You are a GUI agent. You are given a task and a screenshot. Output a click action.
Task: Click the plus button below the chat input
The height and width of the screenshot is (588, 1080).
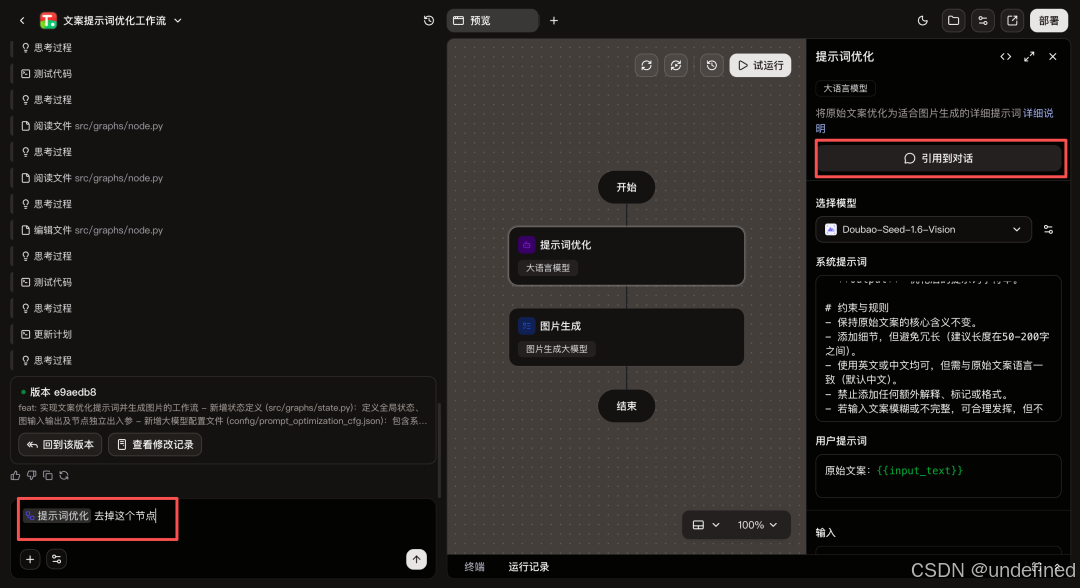click(30, 559)
